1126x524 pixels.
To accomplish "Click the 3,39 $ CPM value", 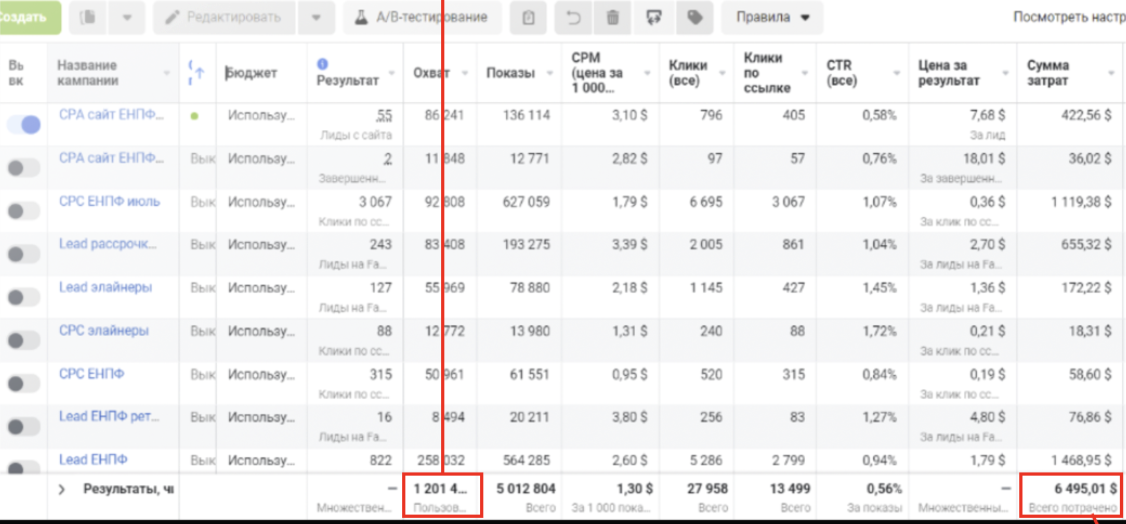I will (x=628, y=245).
